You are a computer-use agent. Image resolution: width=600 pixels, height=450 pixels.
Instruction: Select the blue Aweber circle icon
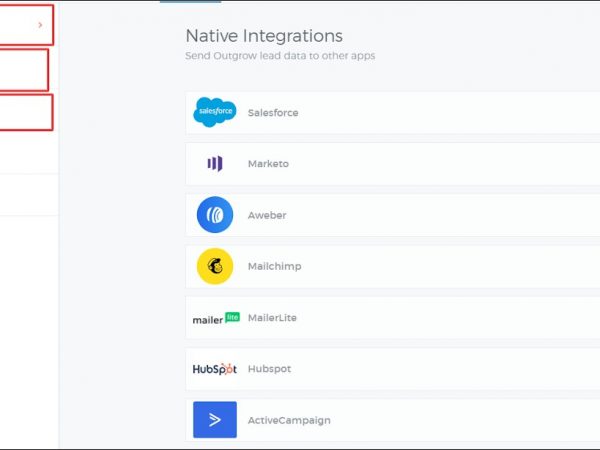coord(214,215)
